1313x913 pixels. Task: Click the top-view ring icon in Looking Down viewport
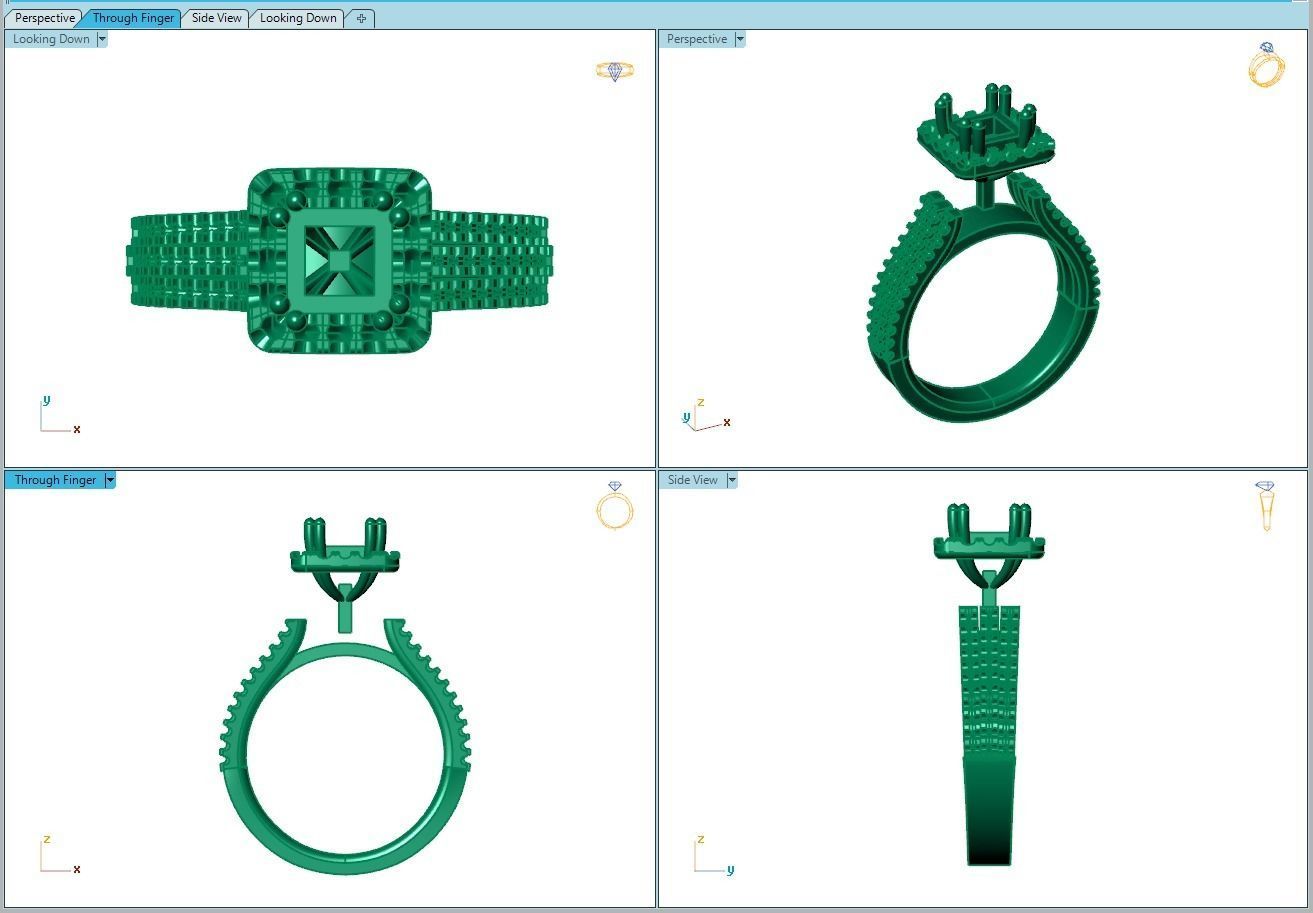[615, 70]
